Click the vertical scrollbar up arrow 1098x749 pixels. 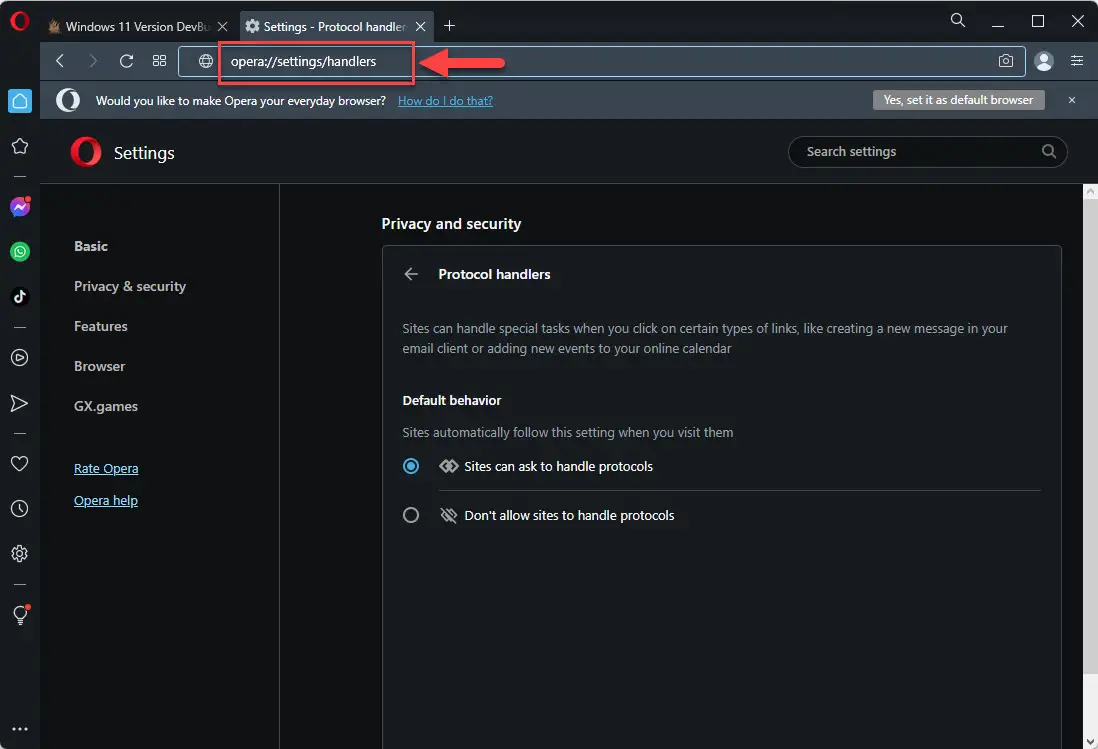(x=1090, y=191)
